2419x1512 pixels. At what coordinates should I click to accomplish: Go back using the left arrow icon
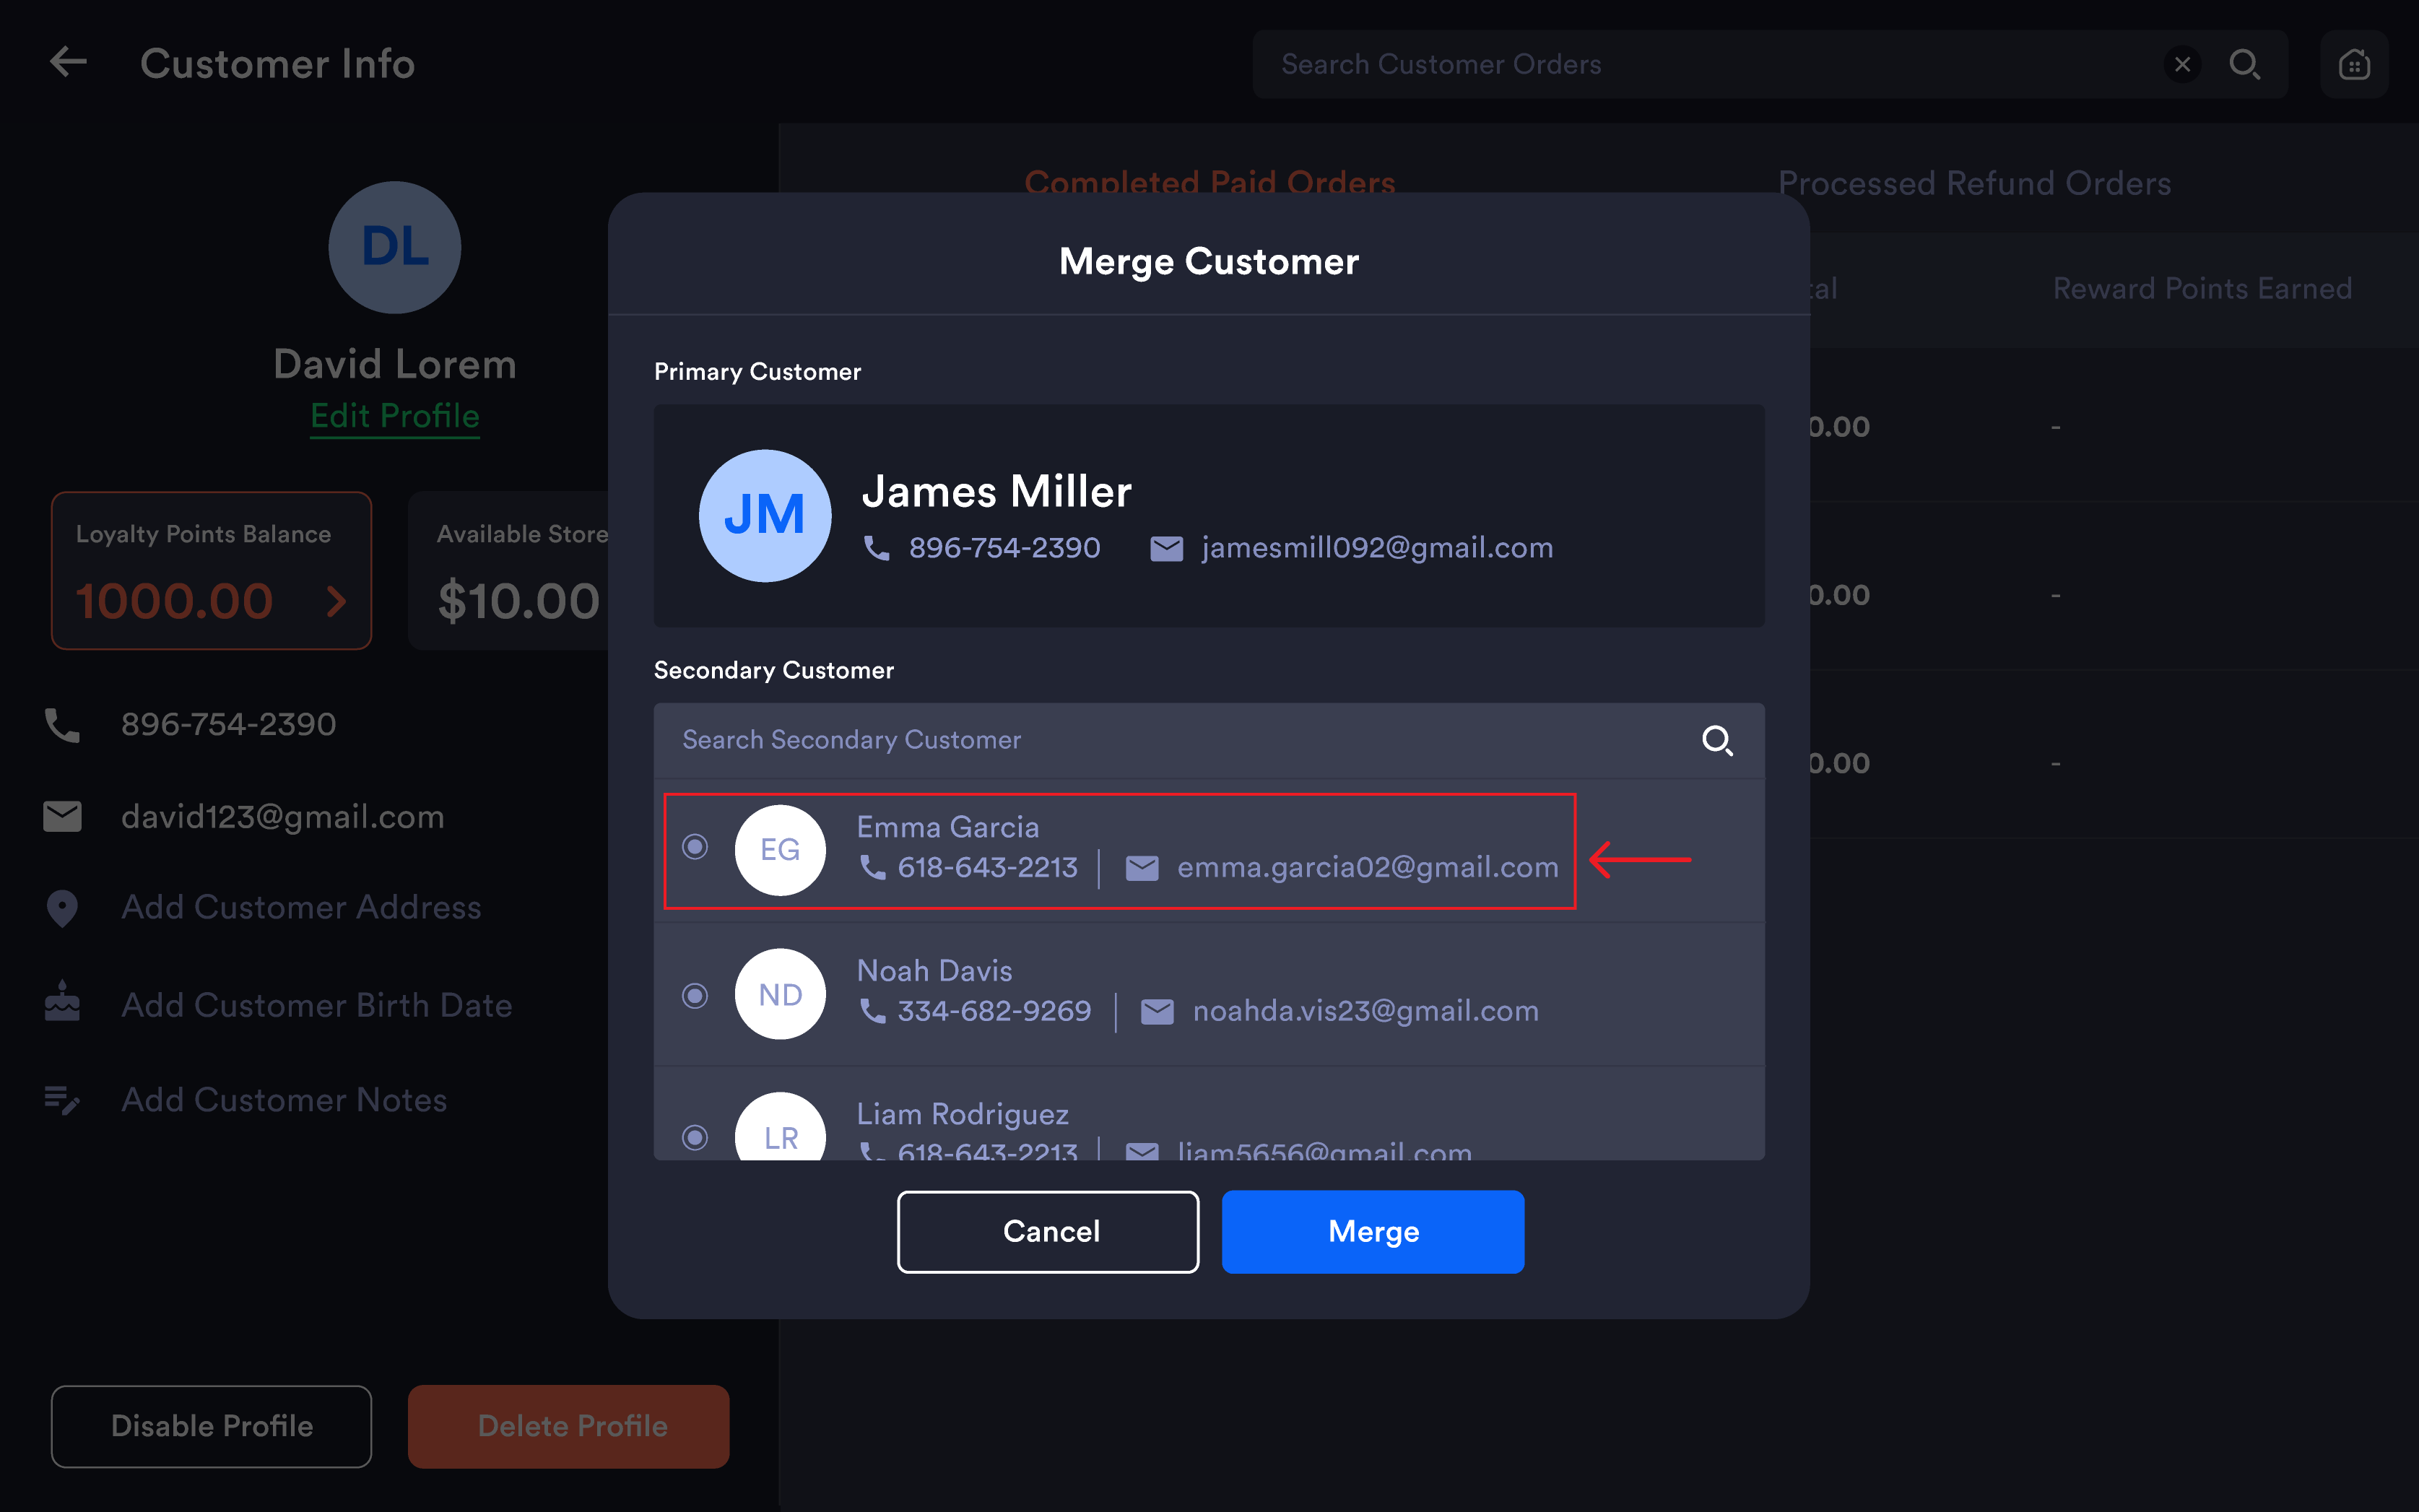[68, 62]
